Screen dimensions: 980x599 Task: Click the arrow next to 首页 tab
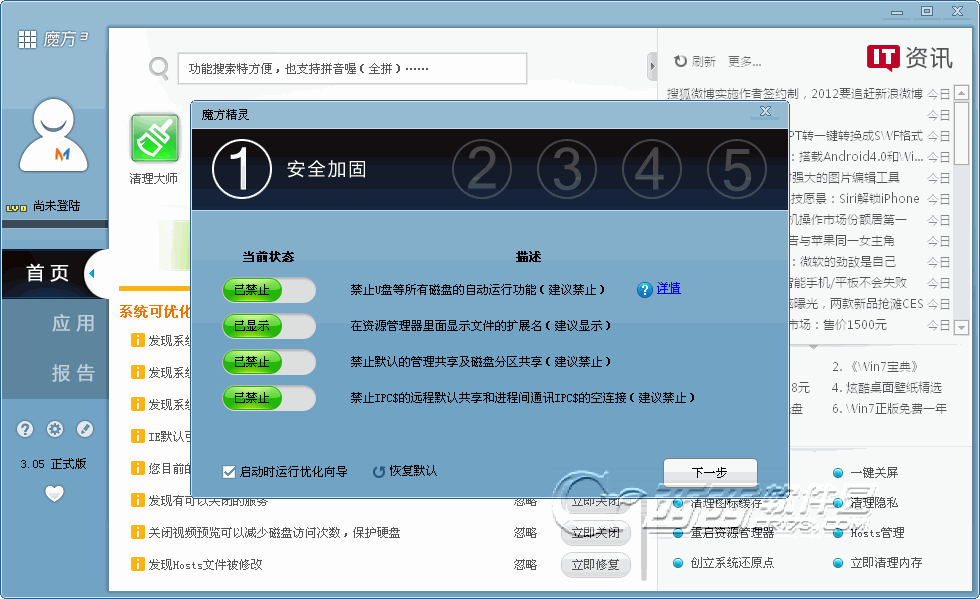[x=92, y=273]
